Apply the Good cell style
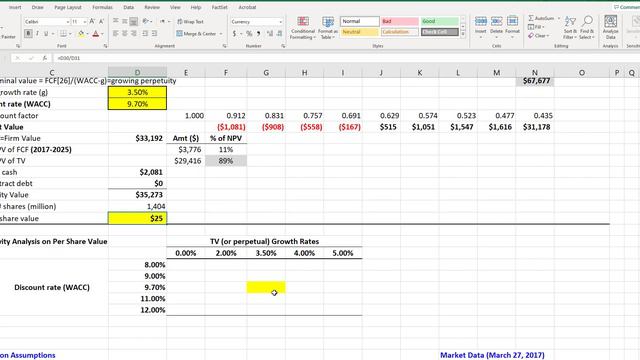The height and width of the screenshot is (360, 640). tap(440, 21)
